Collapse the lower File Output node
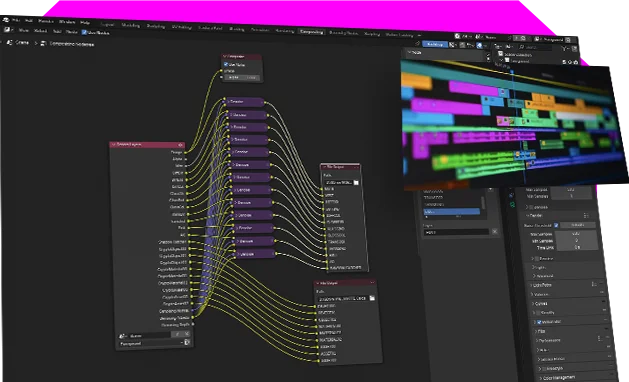 pyautogui.click(x=318, y=283)
